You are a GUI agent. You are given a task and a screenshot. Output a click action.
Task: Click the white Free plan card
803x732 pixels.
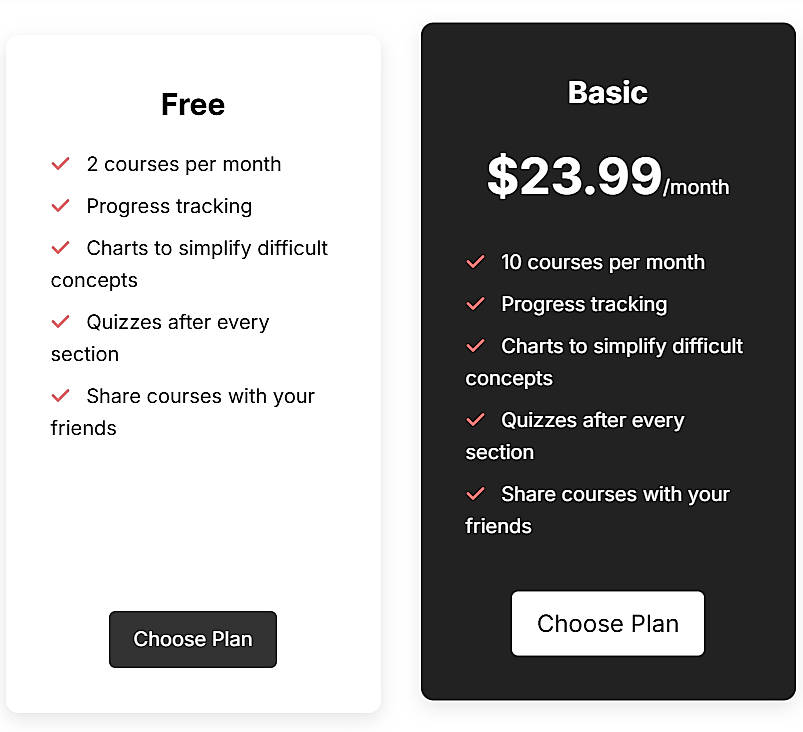click(x=192, y=520)
